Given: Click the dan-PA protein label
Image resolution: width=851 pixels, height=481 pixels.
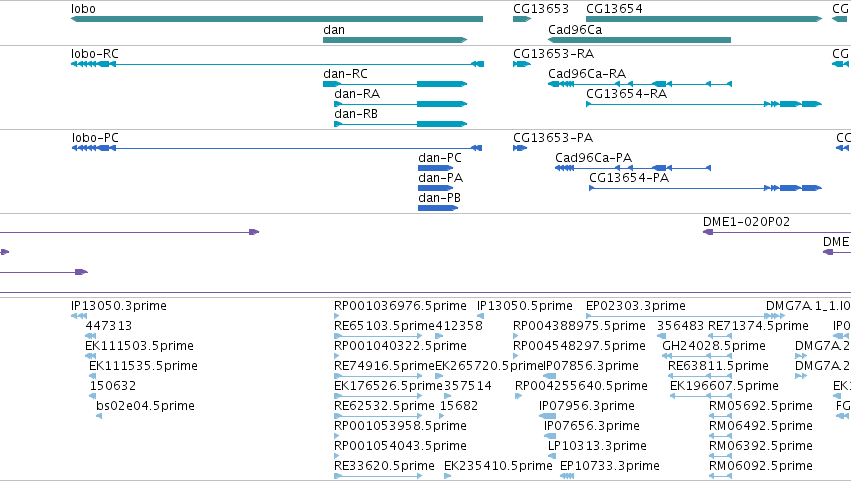Looking at the screenshot, I should point(441,178).
